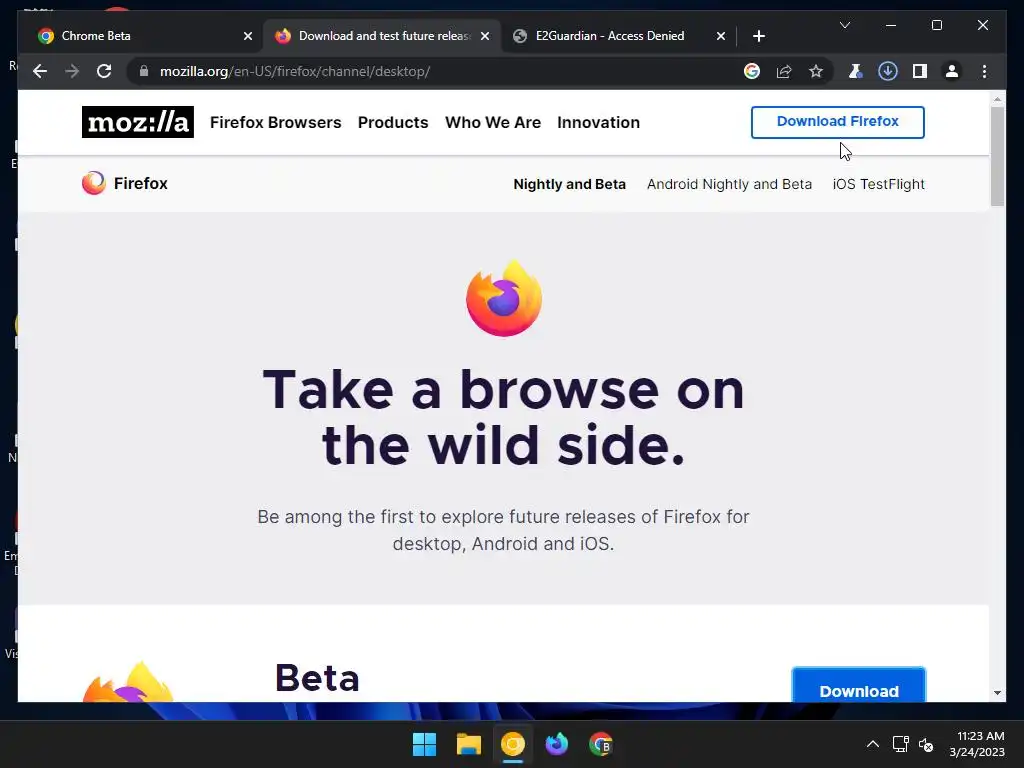Image resolution: width=1024 pixels, height=768 pixels.
Task: Open the Windows Start menu
Action: (424, 744)
